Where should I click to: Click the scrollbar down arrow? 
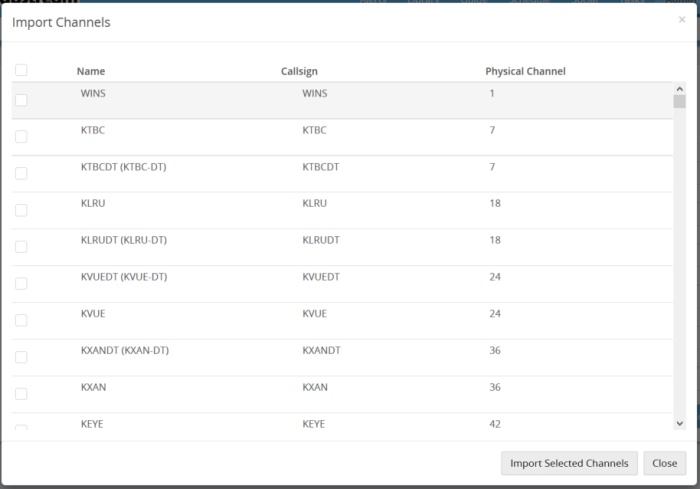679,423
